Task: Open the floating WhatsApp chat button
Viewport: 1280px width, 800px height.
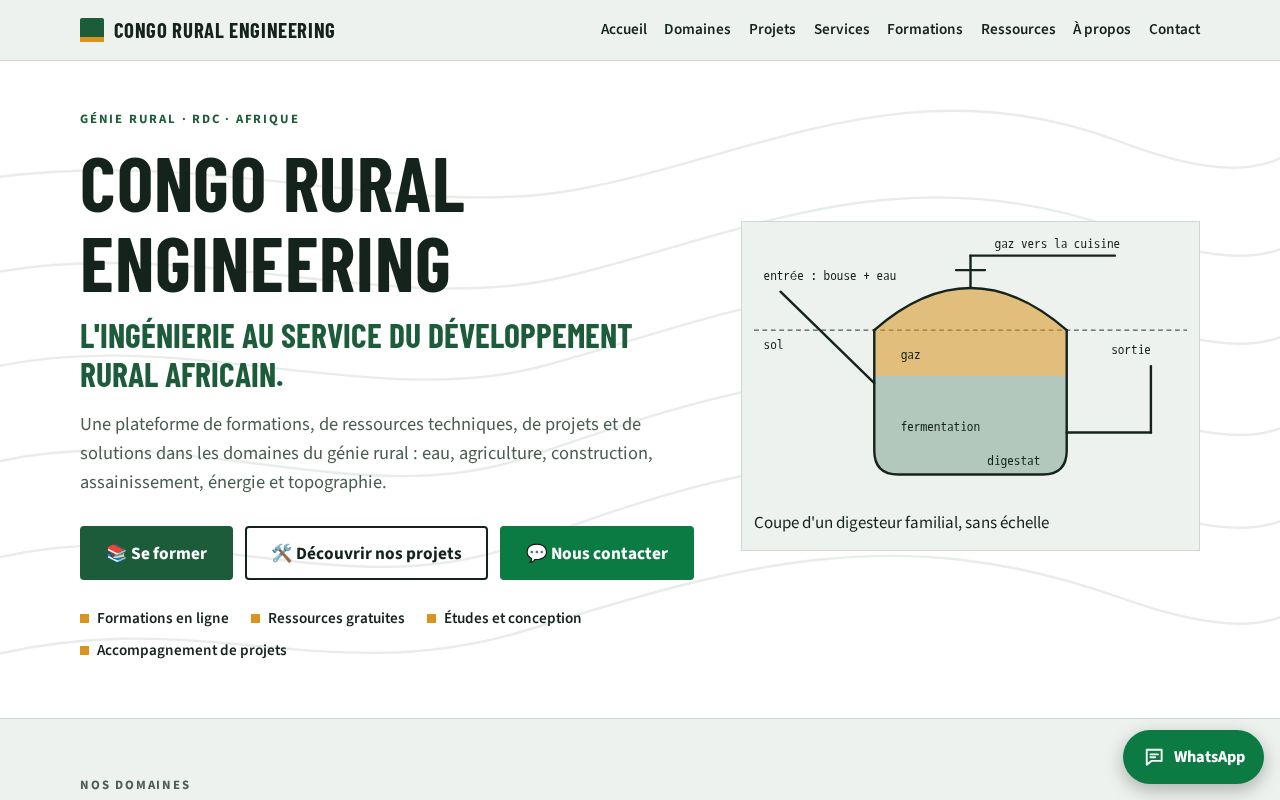Action: 1193,757
